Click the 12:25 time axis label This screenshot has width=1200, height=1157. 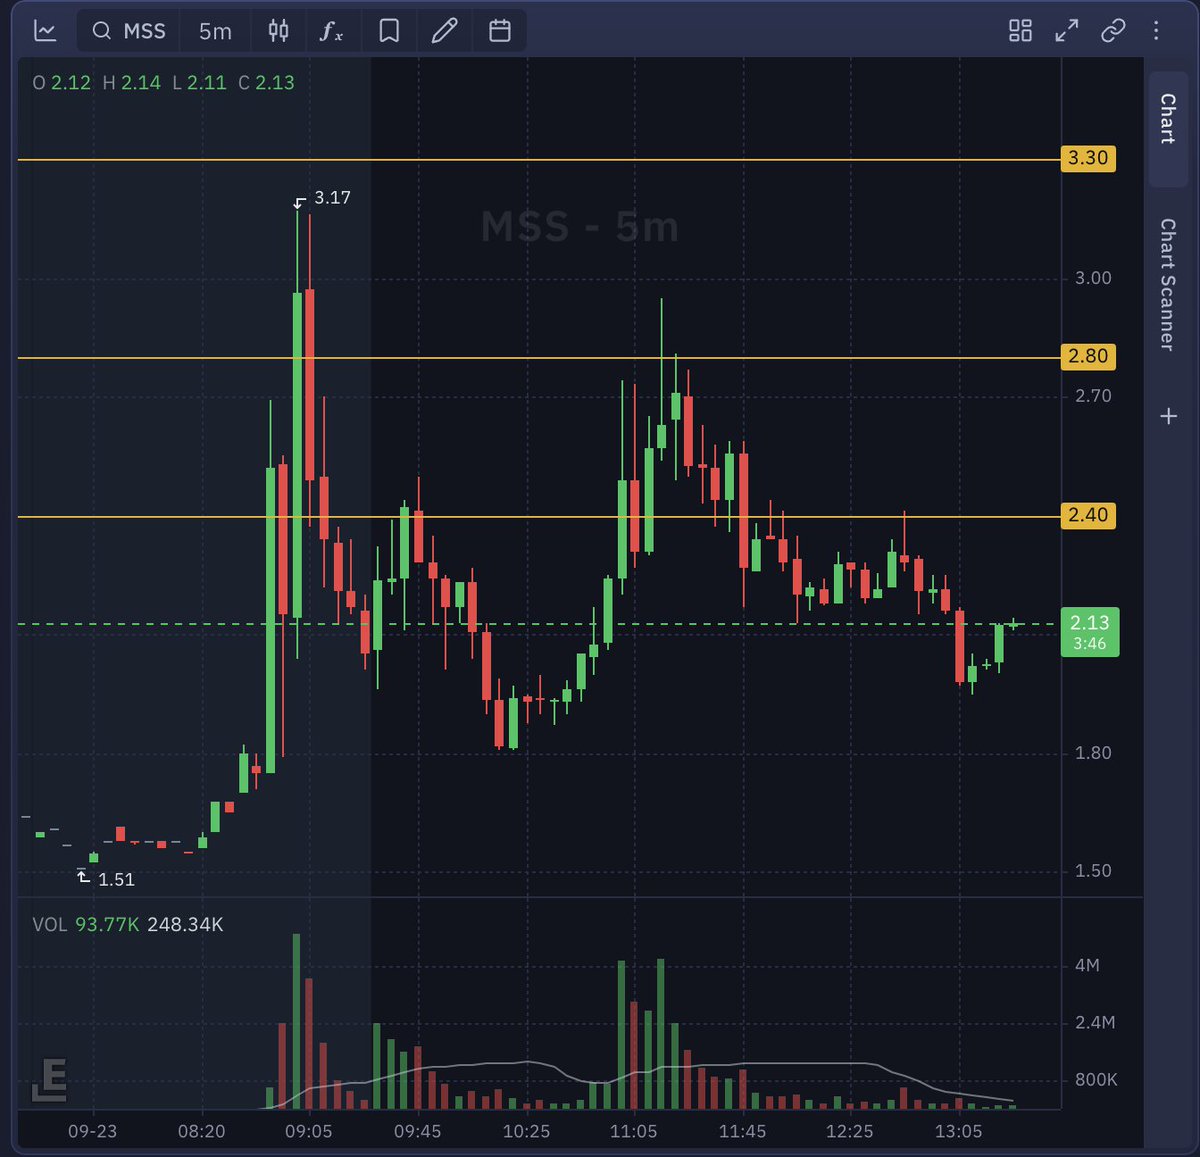[x=849, y=1131]
